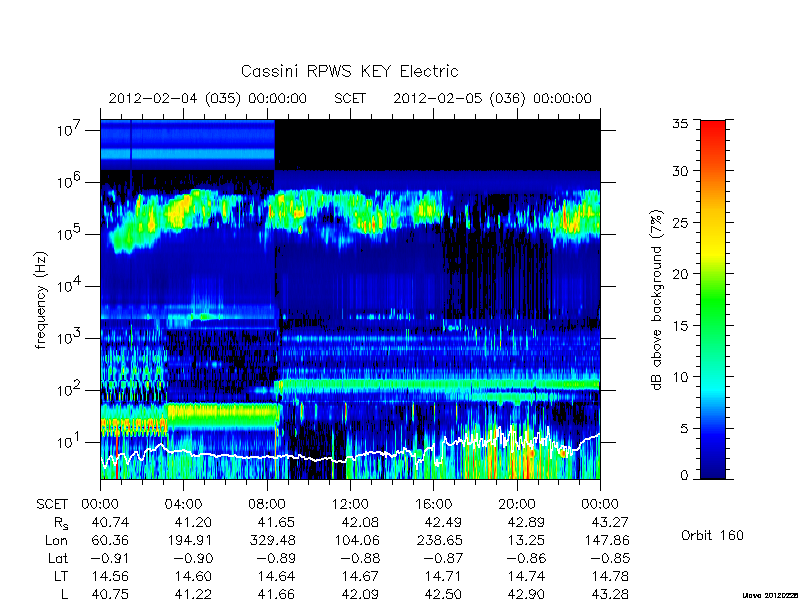Click the 10^4 frequency axis label
The height and width of the screenshot is (600, 800).
coord(67,286)
